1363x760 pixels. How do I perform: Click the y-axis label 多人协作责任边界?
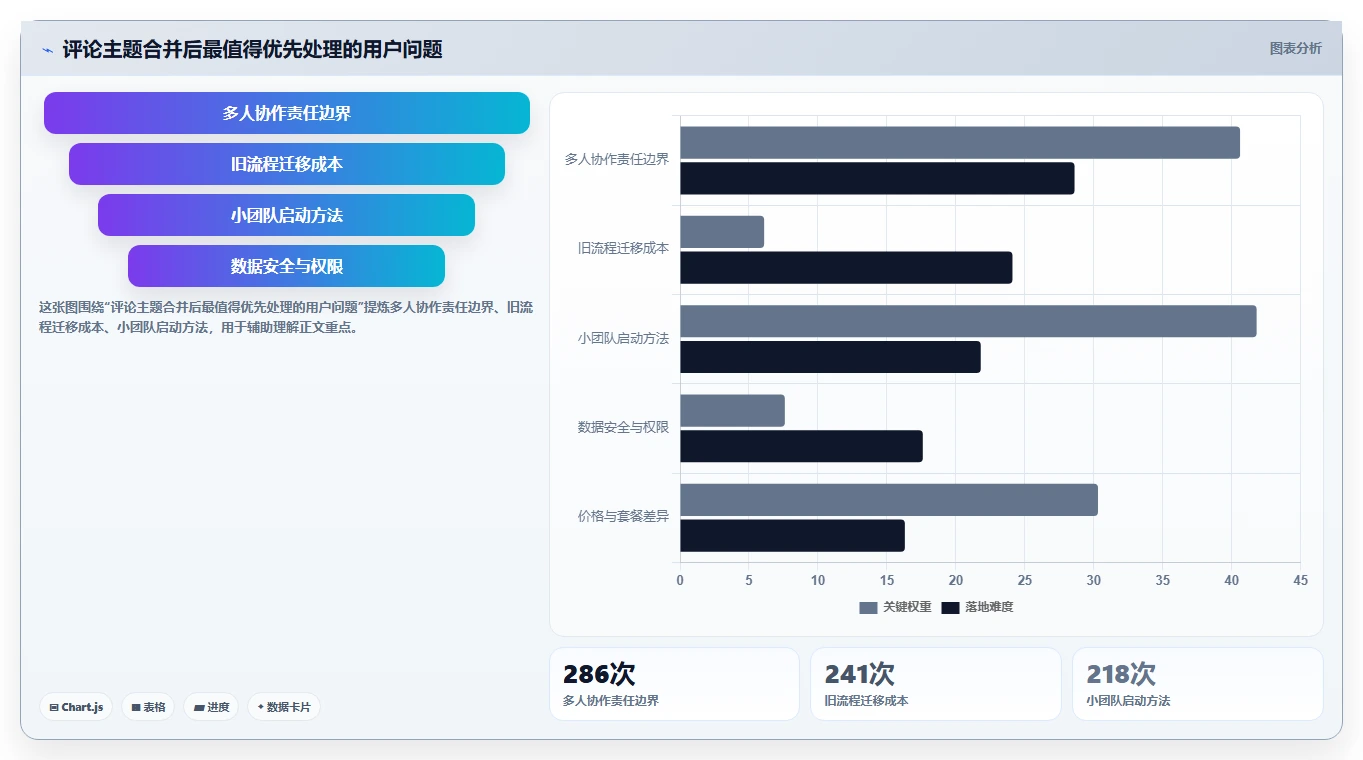[617, 159]
